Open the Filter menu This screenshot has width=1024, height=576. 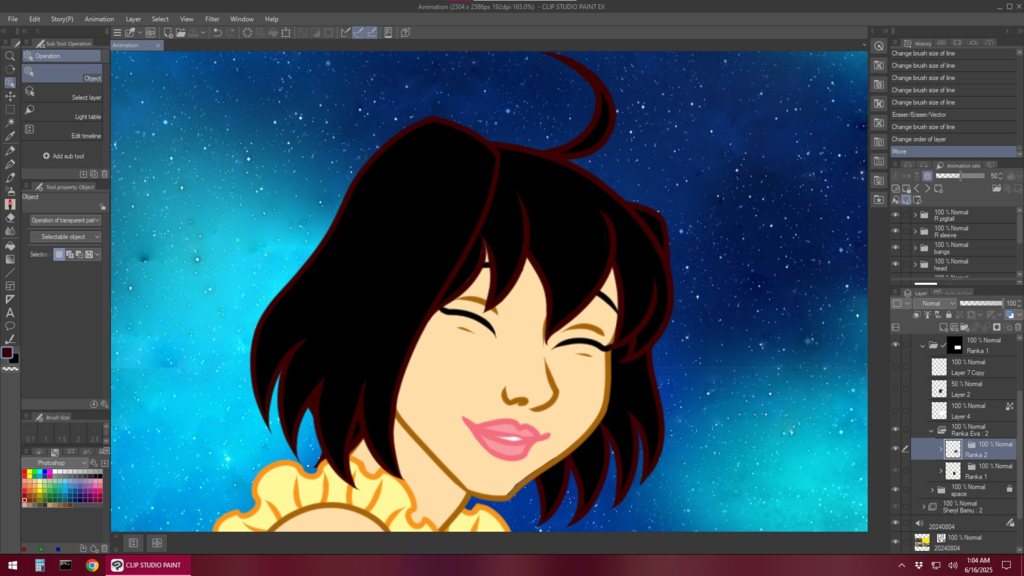click(212, 19)
